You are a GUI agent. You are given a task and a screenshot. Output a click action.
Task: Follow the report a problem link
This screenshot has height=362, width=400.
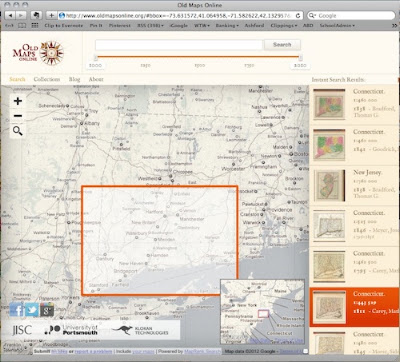click(93, 351)
